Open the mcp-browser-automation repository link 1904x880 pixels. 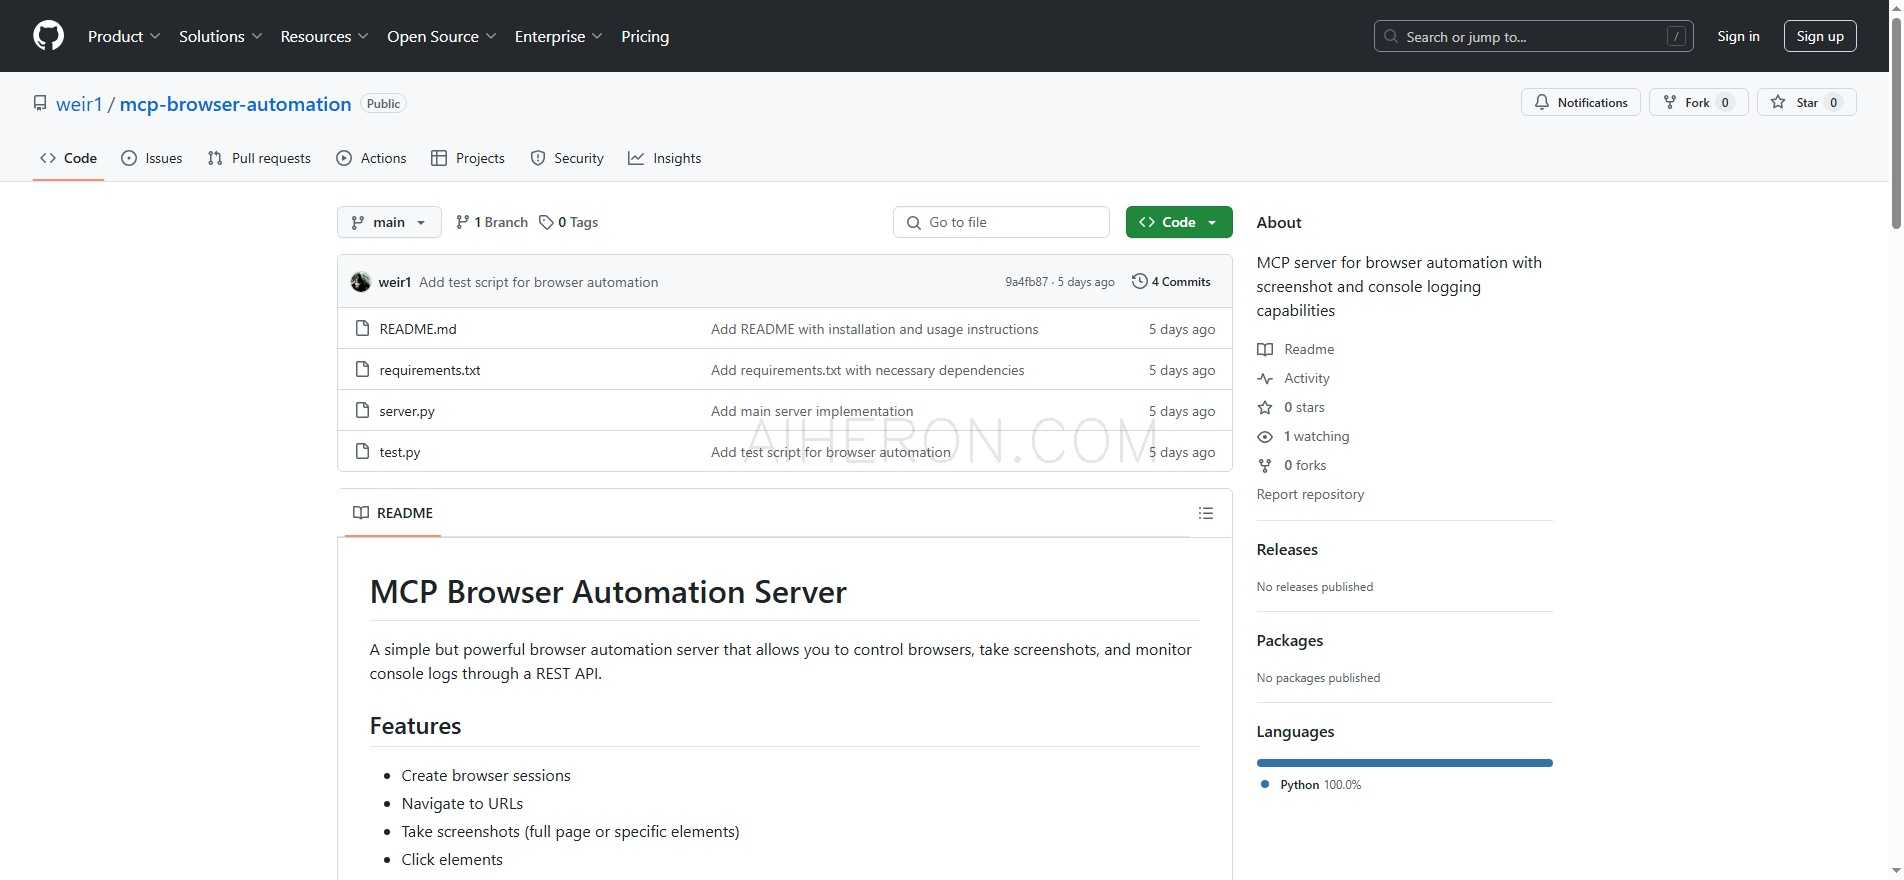[x=235, y=104]
